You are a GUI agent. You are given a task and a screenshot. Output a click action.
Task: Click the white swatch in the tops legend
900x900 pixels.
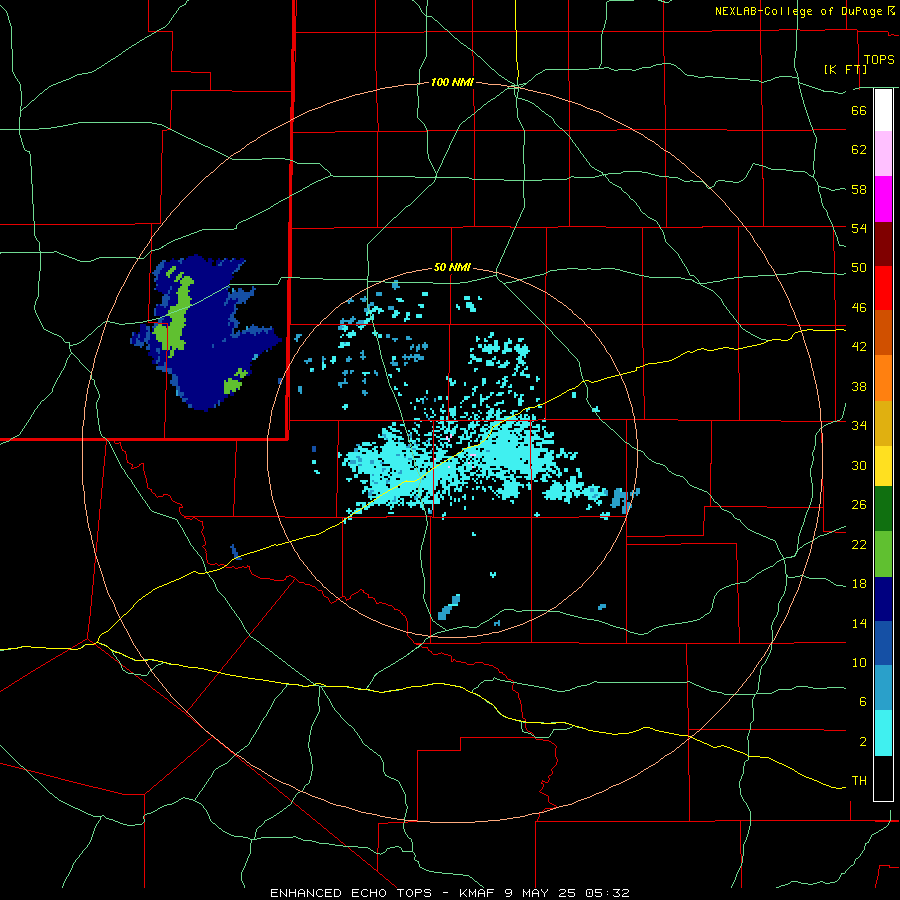point(883,110)
